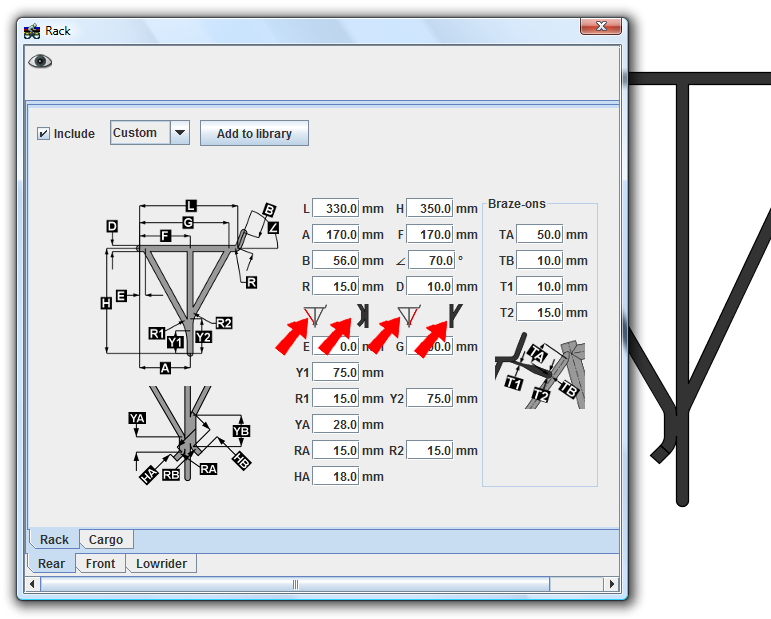The height and width of the screenshot is (619, 771).
Task: Select left strut style icon with red line
Action: point(315,316)
